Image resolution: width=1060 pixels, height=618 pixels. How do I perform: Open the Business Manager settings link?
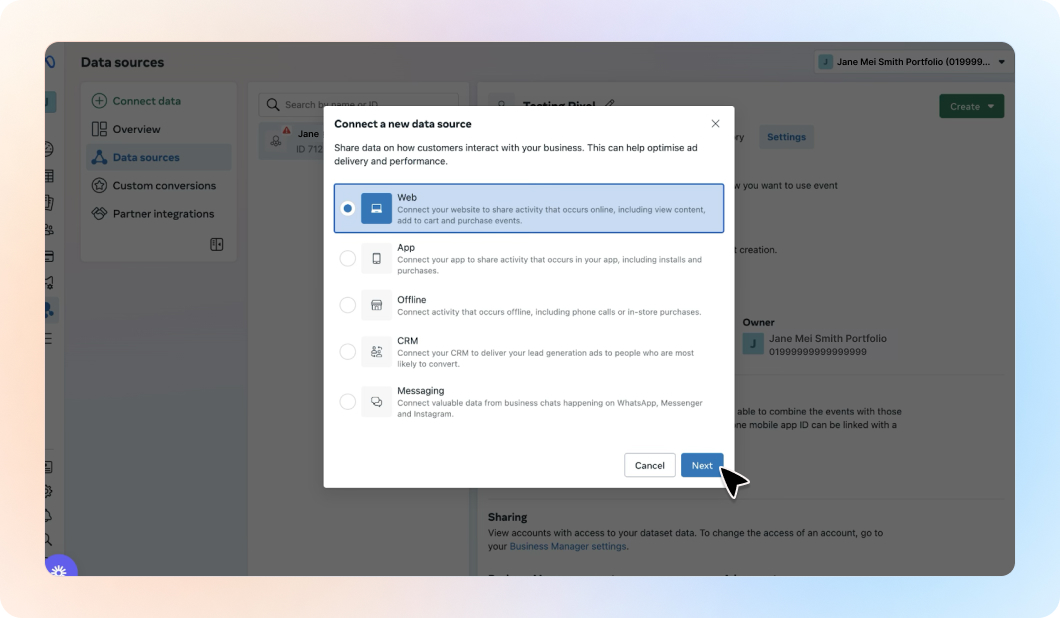coord(568,546)
